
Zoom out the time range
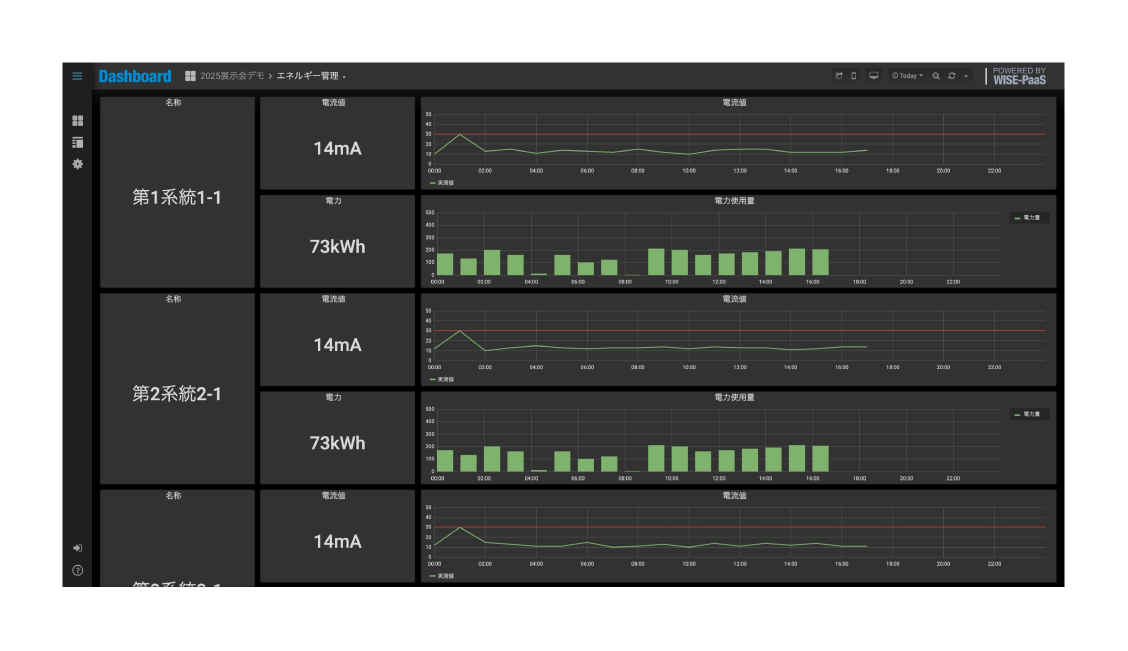point(936,76)
